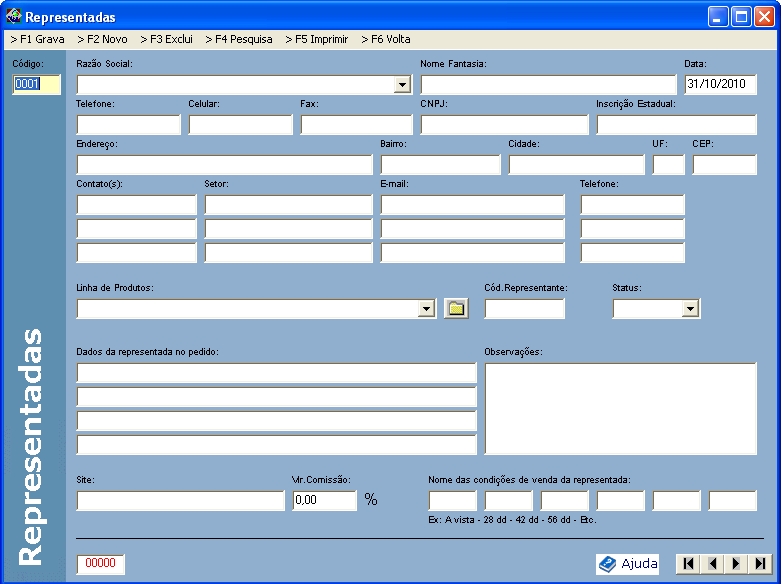
Task: Click the folder icon beside Linha de Produtos
Action: 456,309
